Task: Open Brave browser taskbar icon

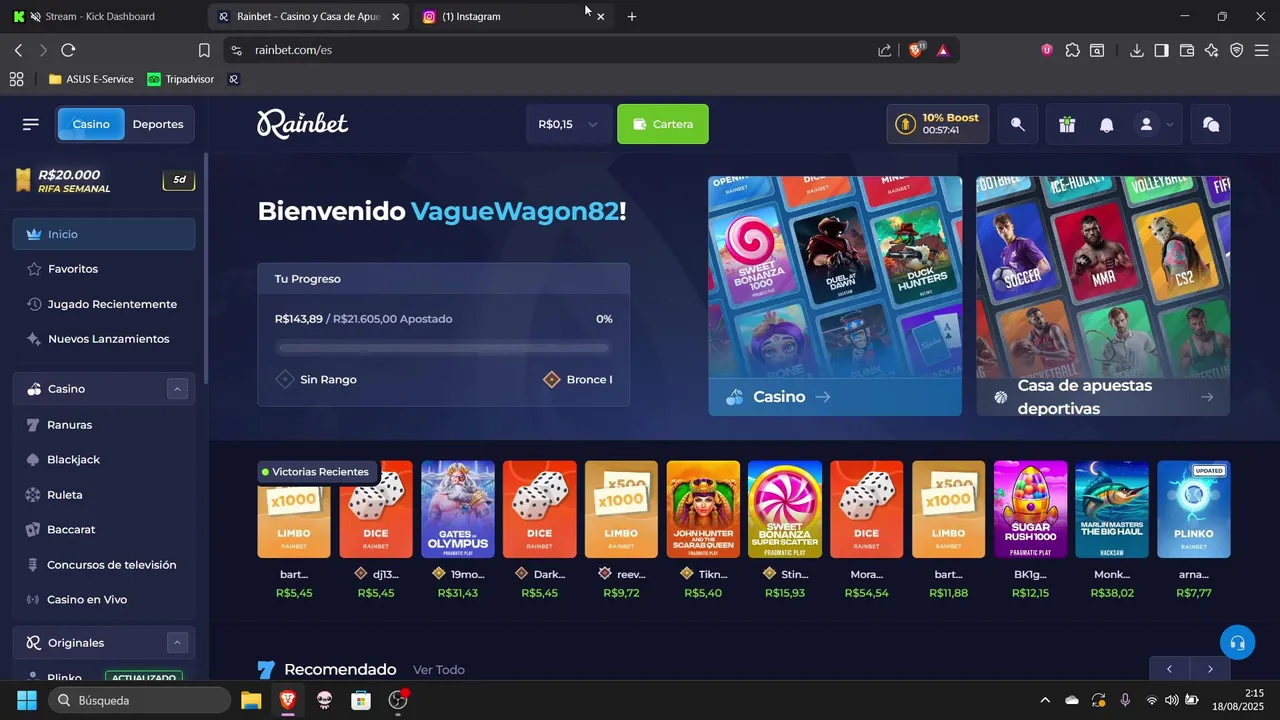Action: [x=288, y=700]
